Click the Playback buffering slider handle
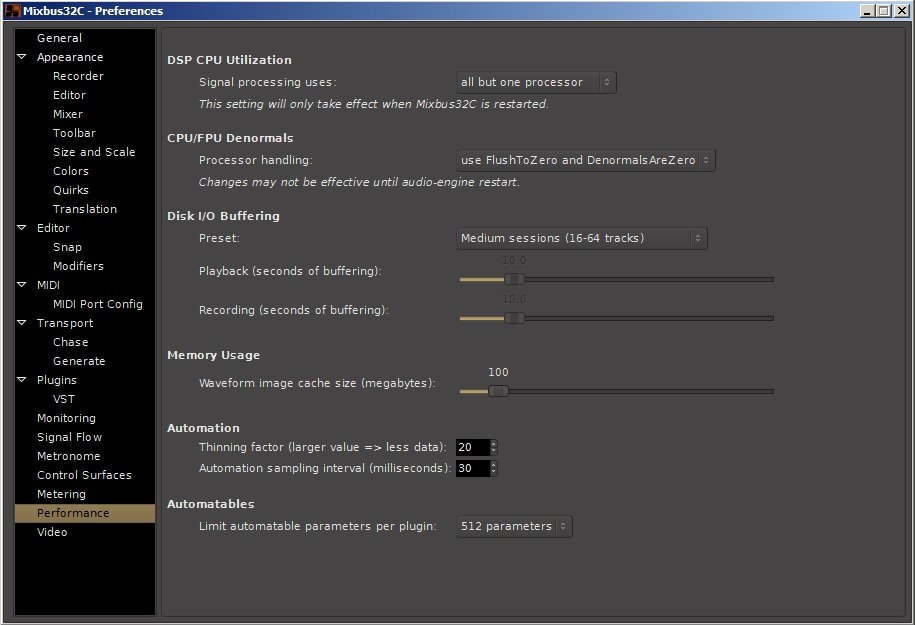This screenshot has width=915, height=625. (x=514, y=280)
